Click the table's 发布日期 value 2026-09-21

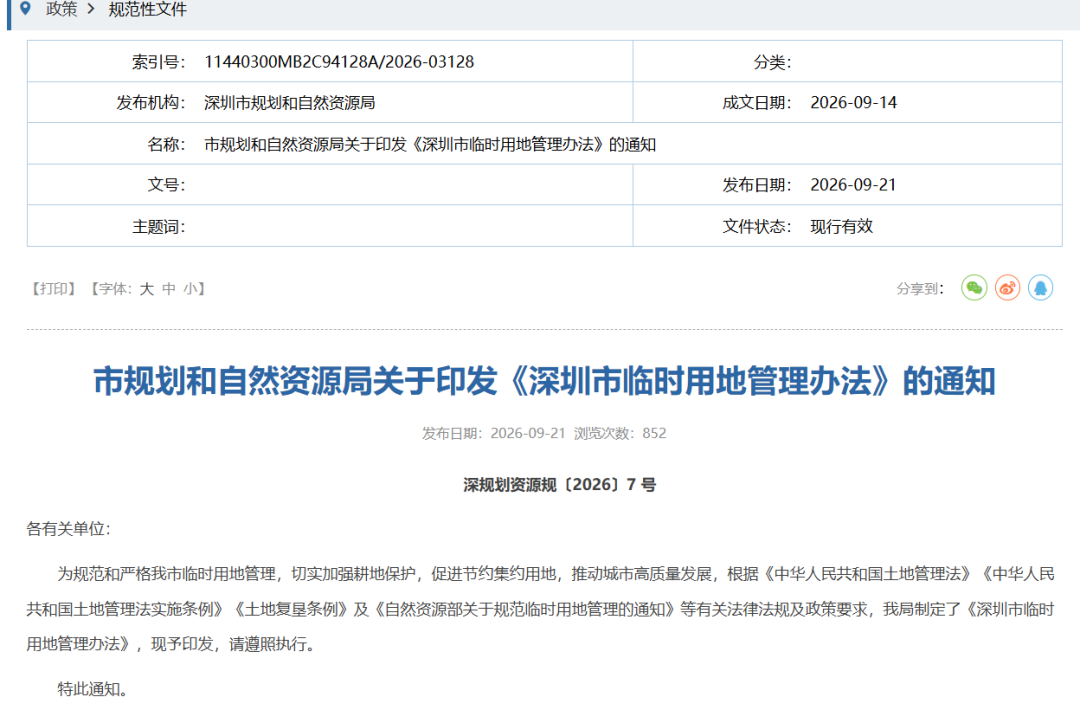[853, 185]
